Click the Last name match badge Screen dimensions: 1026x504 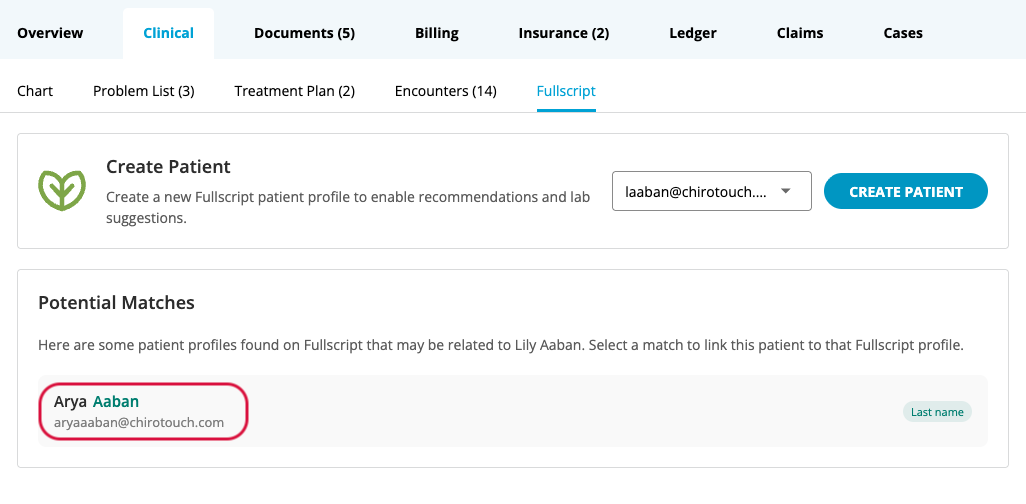tap(937, 411)
